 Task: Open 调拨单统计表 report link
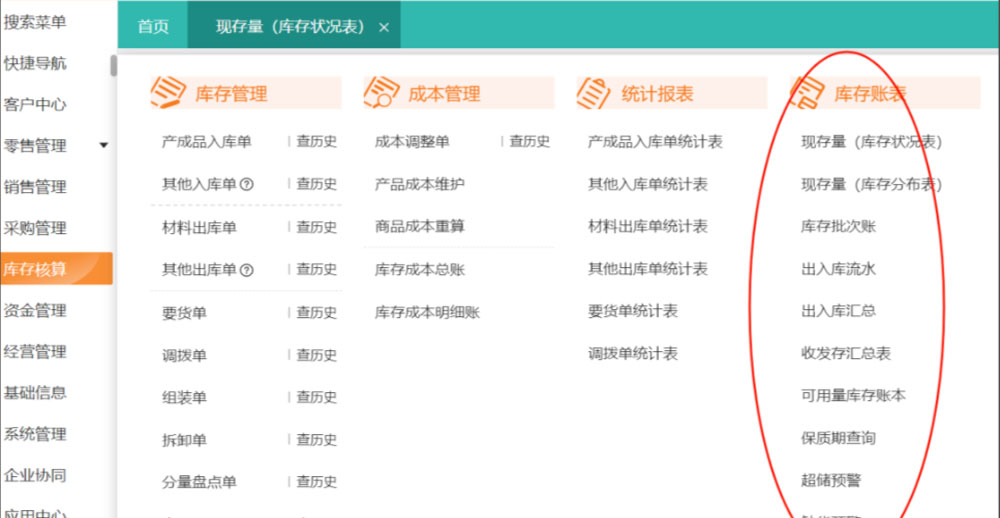632,354
